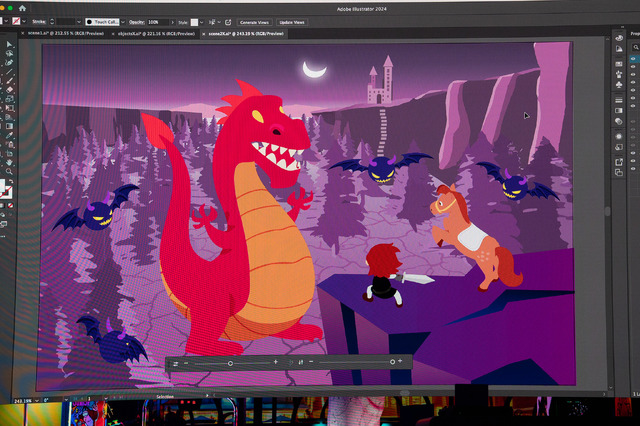The height and width of the screenshot is (426, 640).
Task: Switch to the objects.ai document tab
Action: pos(156,33)
